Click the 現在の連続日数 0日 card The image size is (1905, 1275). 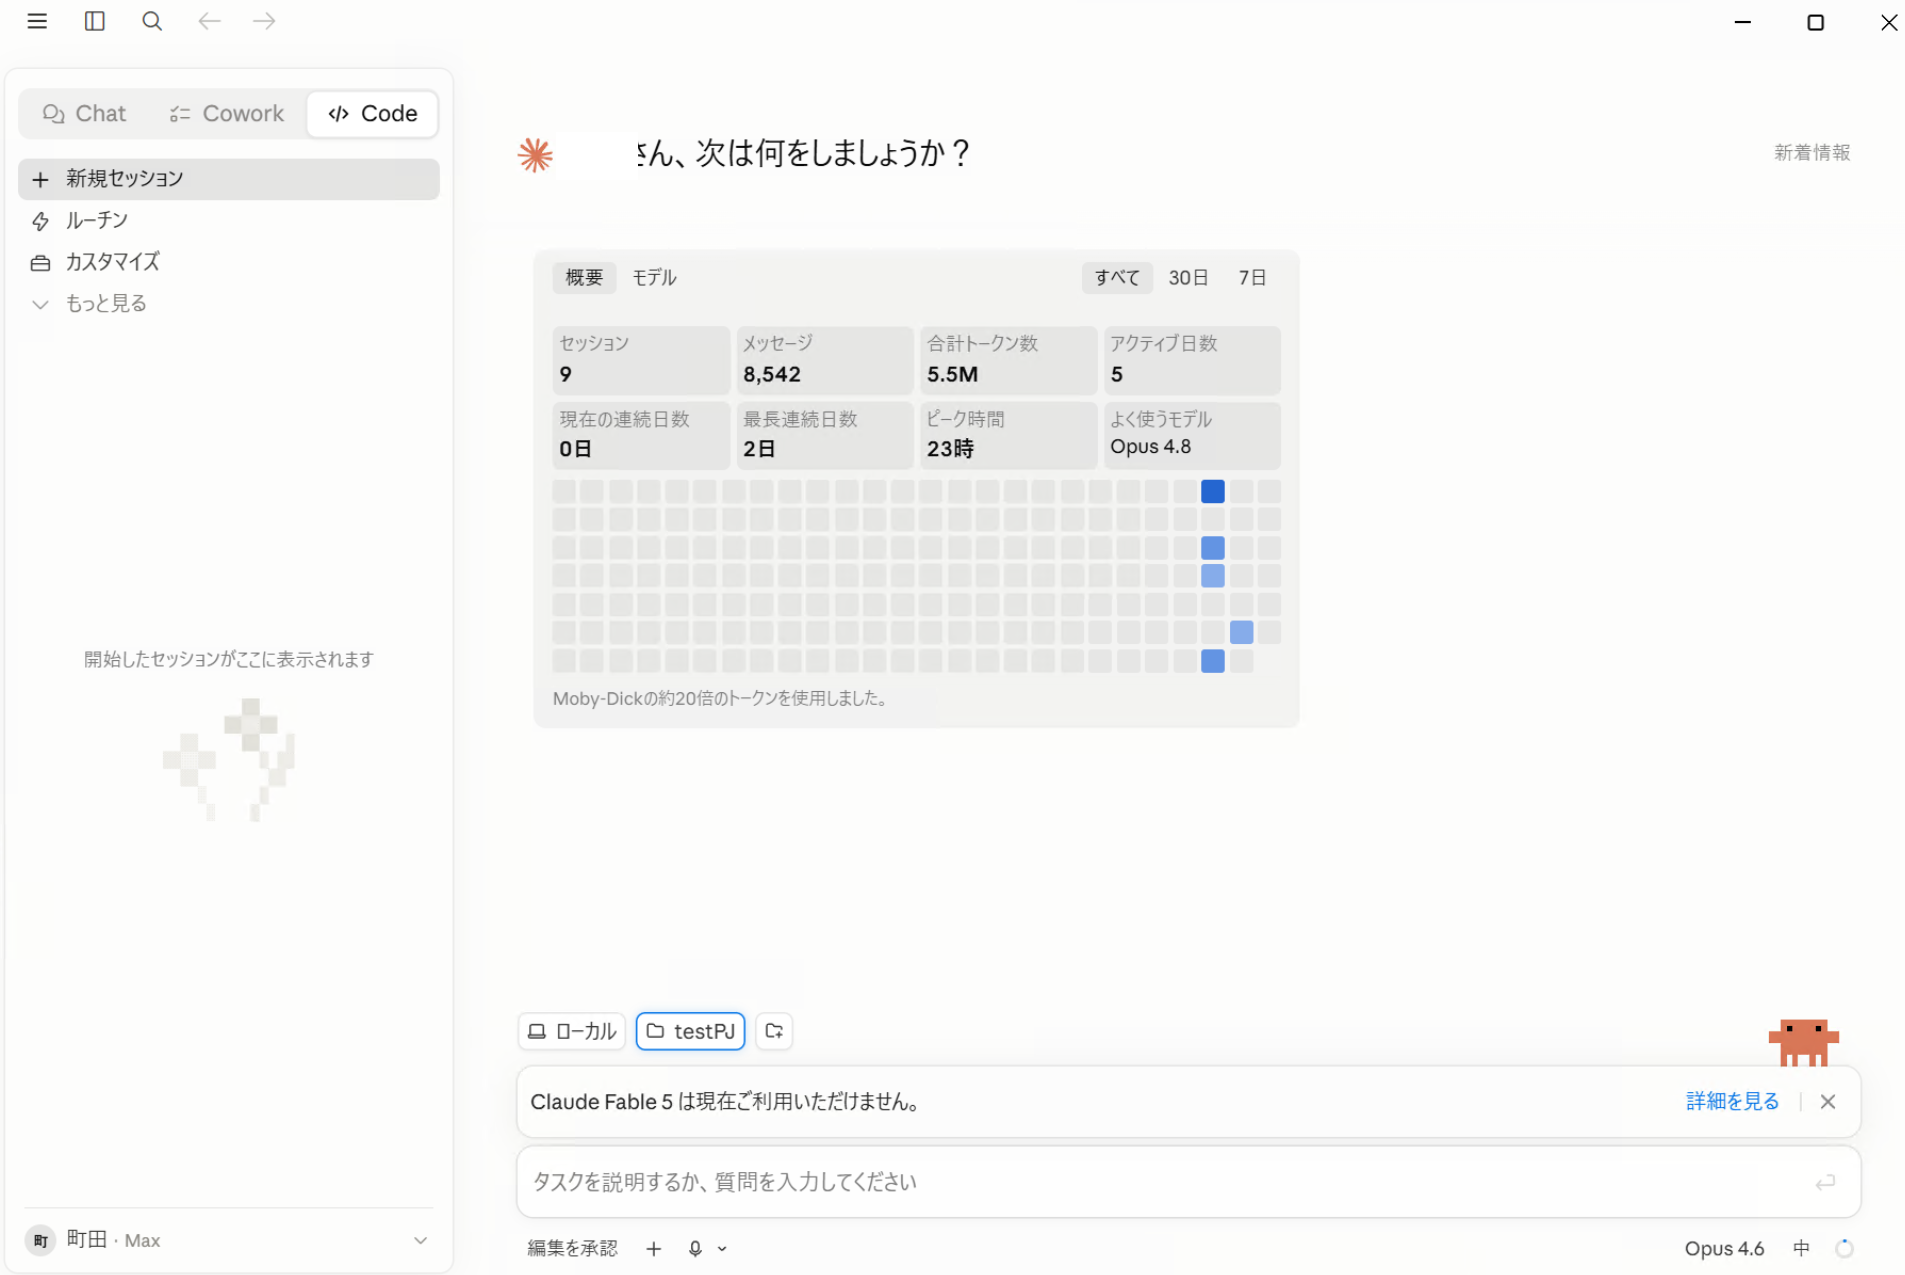641,435
